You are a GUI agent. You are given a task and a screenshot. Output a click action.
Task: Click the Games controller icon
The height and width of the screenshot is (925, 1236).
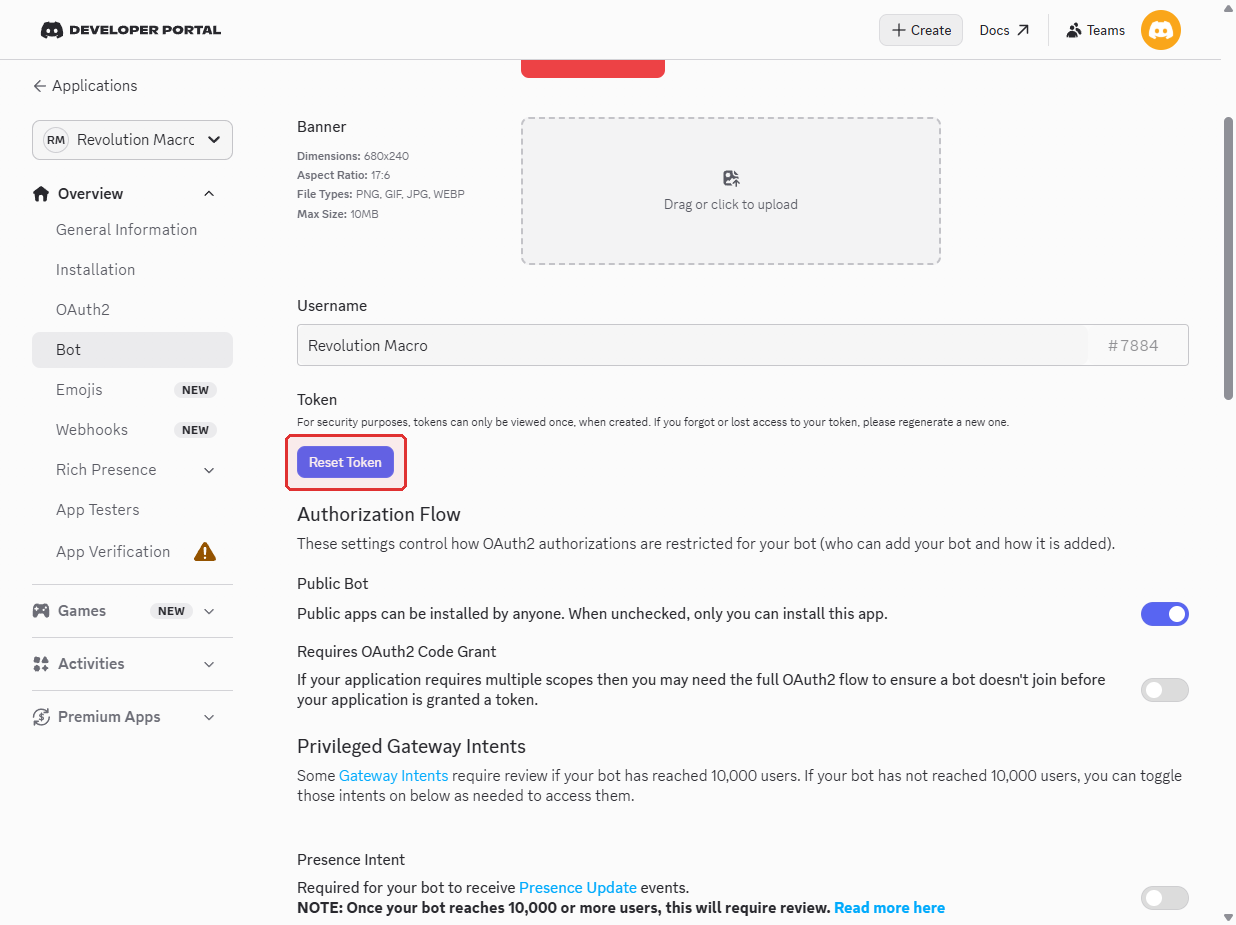(x=41, y=611)
